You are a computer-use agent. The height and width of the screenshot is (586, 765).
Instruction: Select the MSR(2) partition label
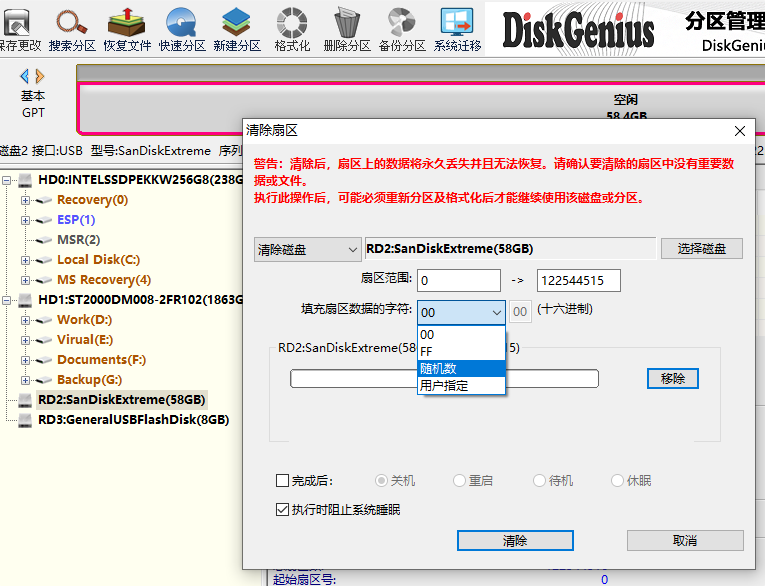[79, 240]
